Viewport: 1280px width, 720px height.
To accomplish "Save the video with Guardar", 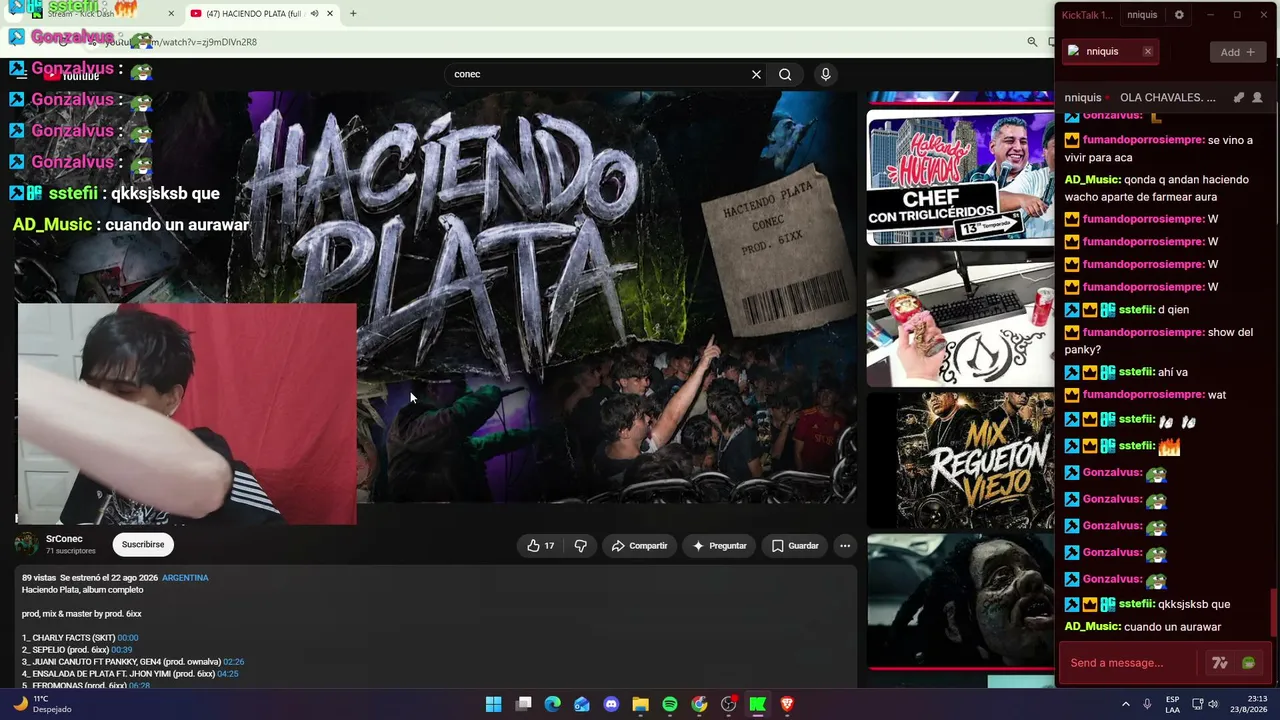I will [x=795, y=546].
